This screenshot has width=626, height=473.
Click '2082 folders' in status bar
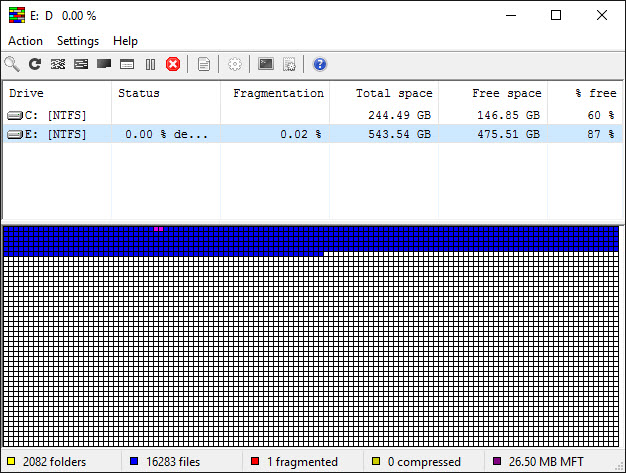click(x=54, y=462)
